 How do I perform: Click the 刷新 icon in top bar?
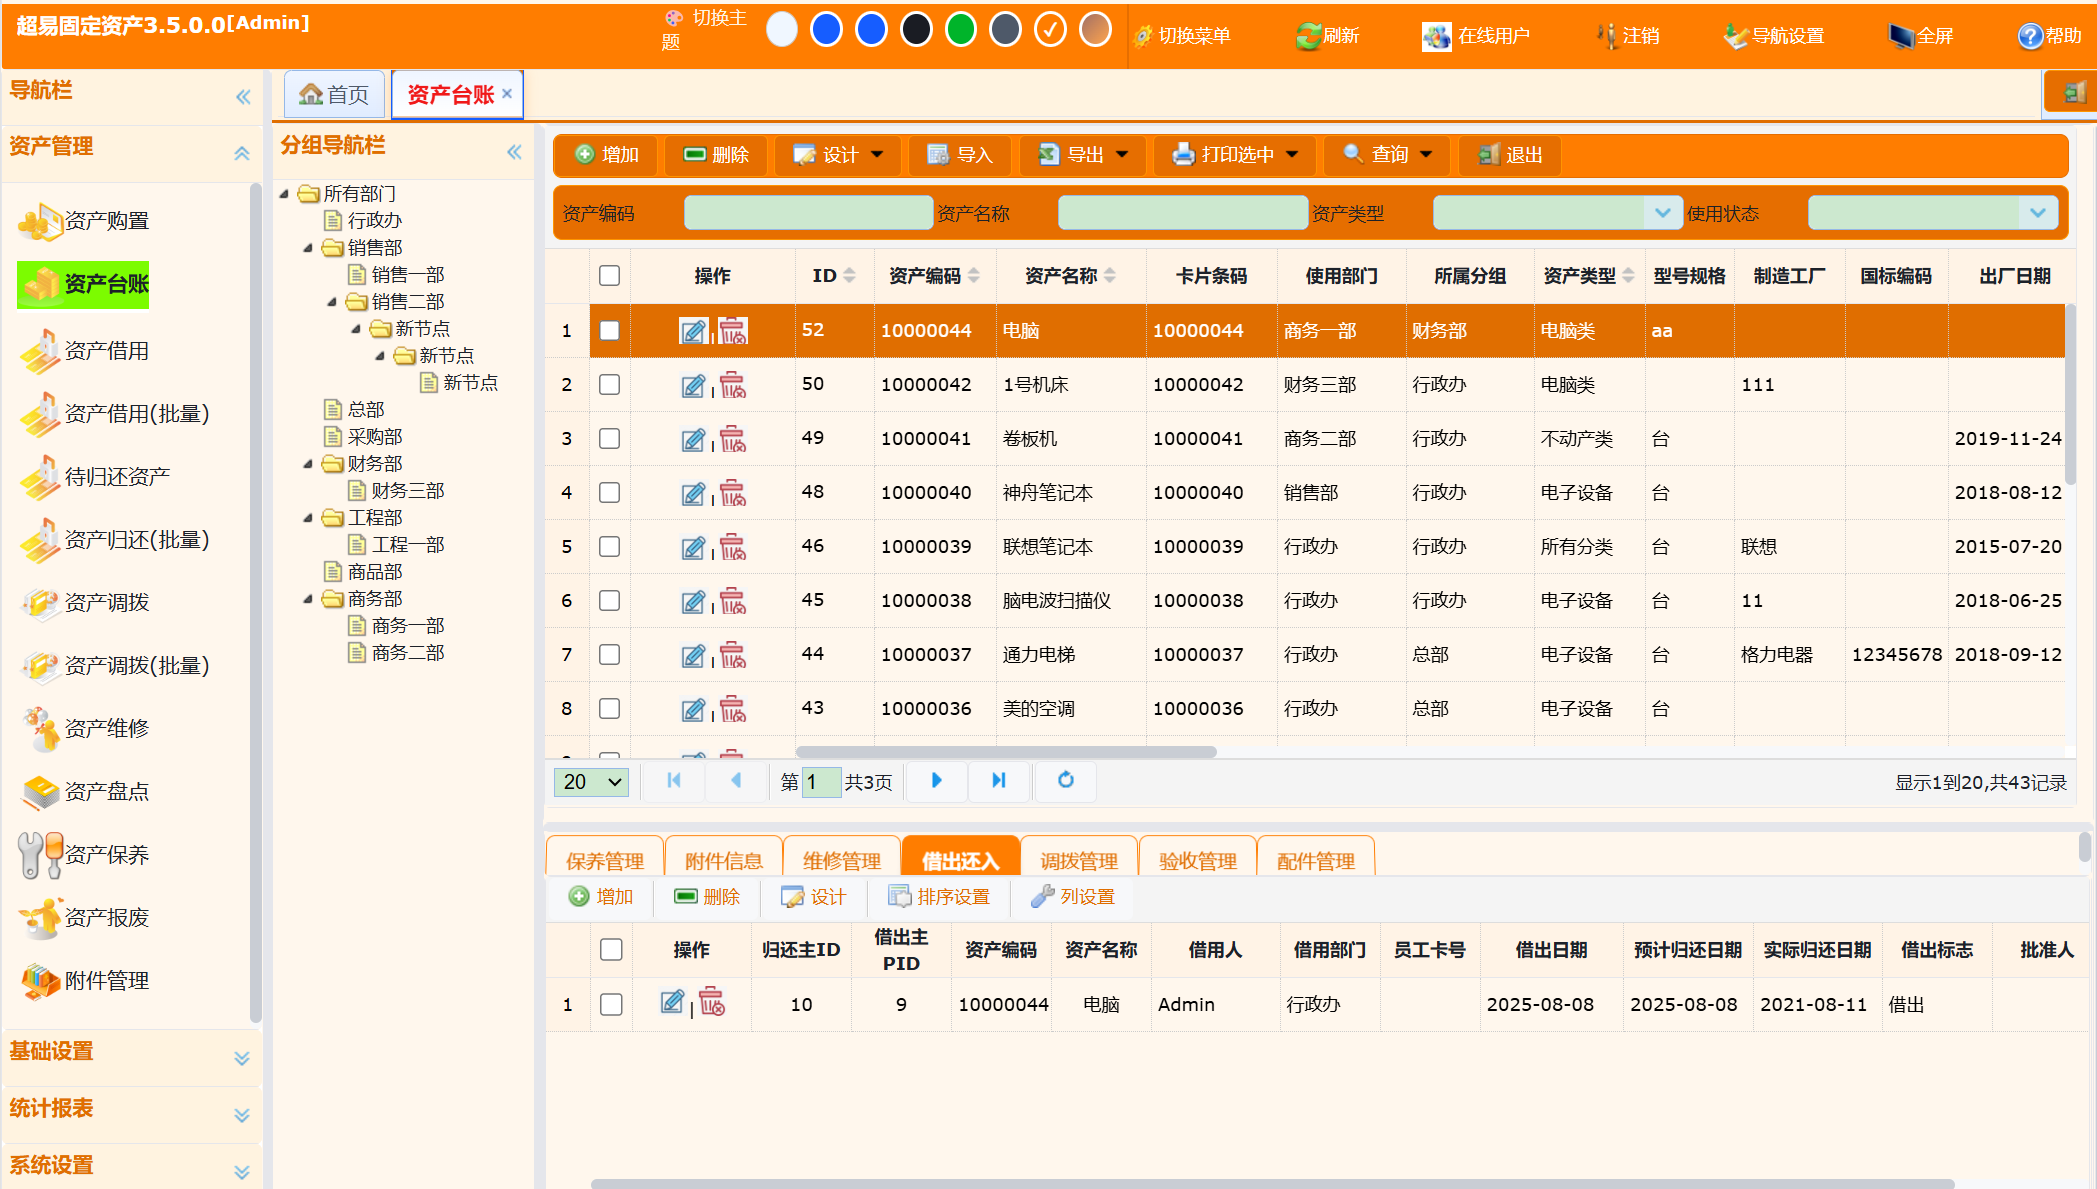click(x=1308, y=37)
